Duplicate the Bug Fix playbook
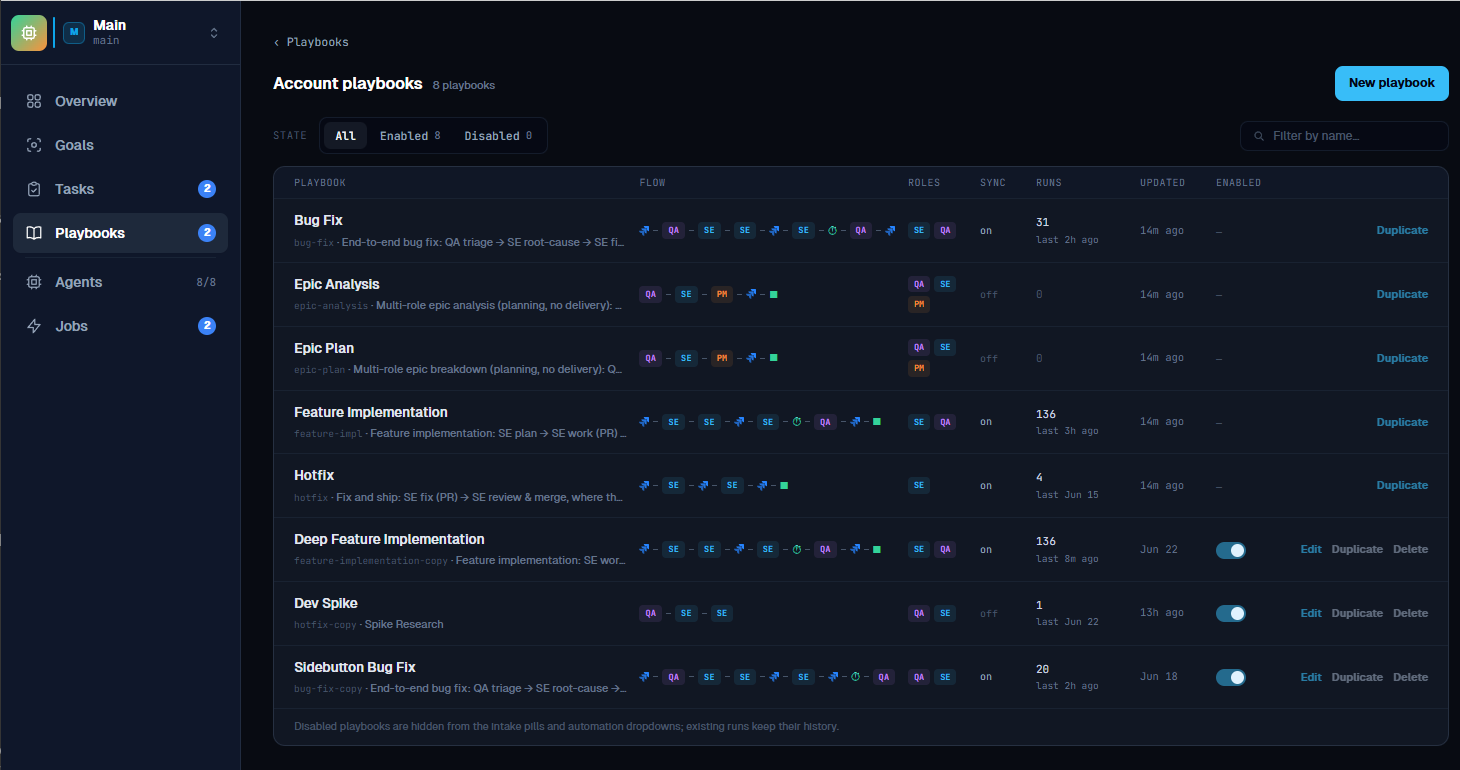This screenshot has width=1460, height=770. (1402, 230)
